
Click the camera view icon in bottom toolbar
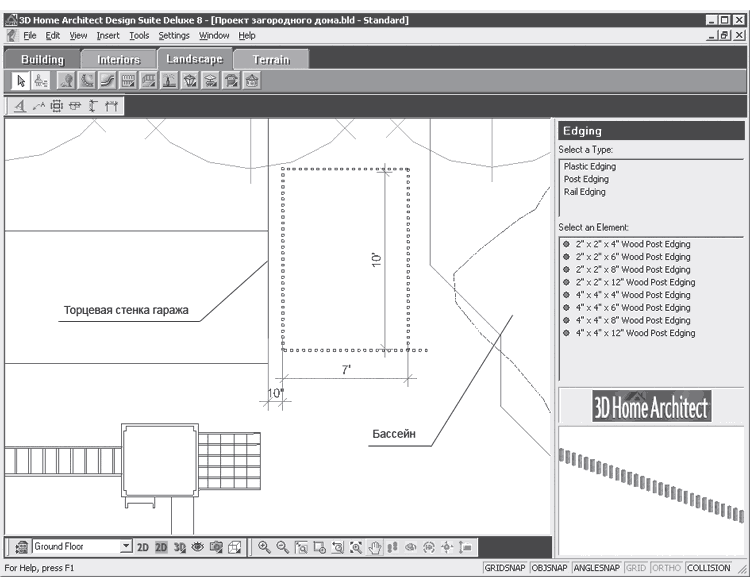tap(216, 547)
